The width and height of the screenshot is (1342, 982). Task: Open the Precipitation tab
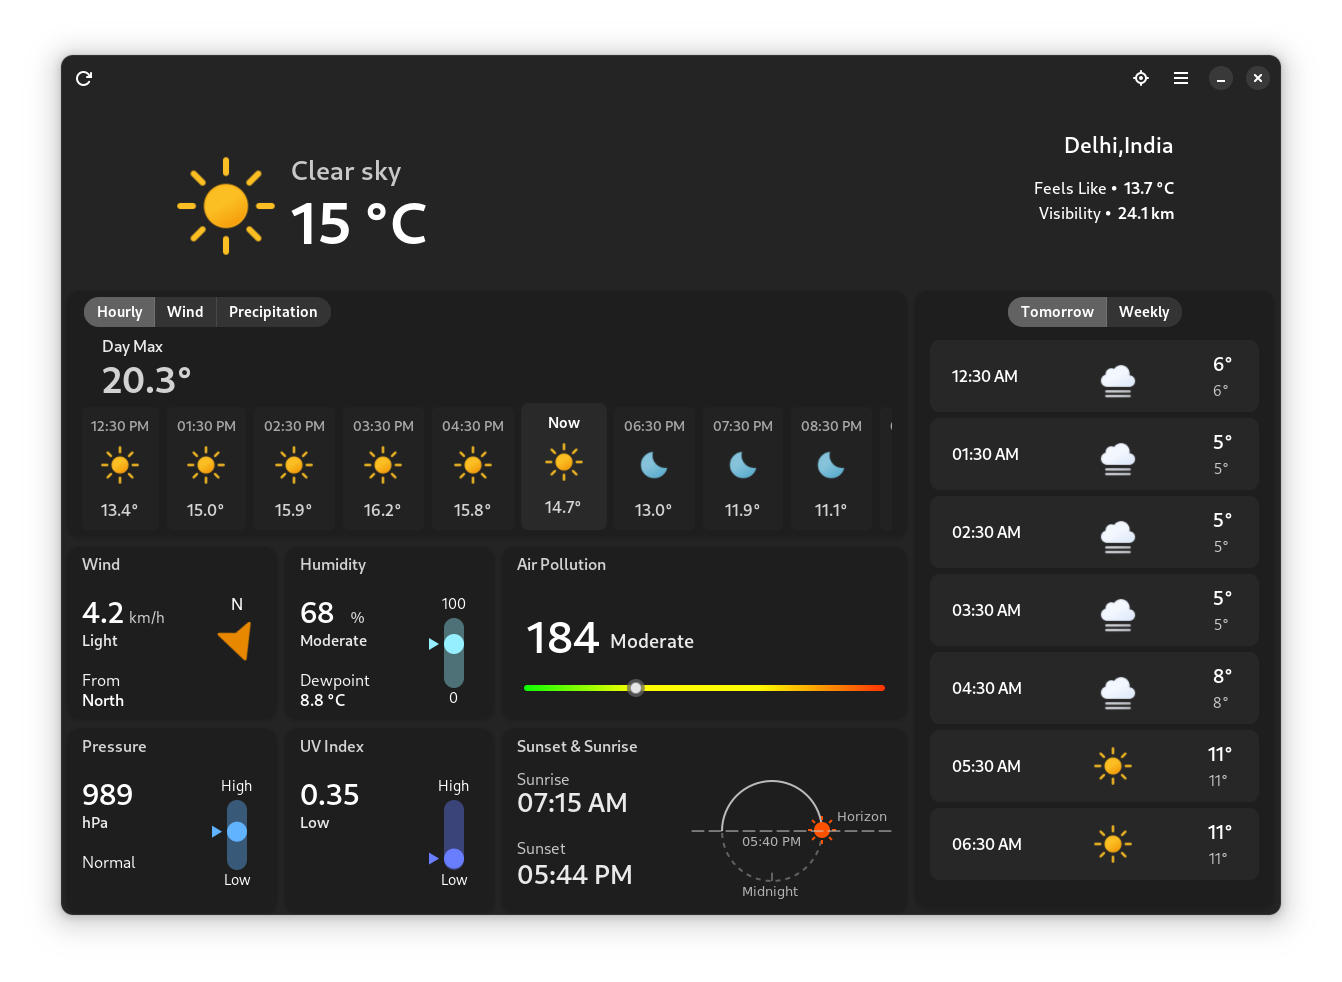click(273, 311)
